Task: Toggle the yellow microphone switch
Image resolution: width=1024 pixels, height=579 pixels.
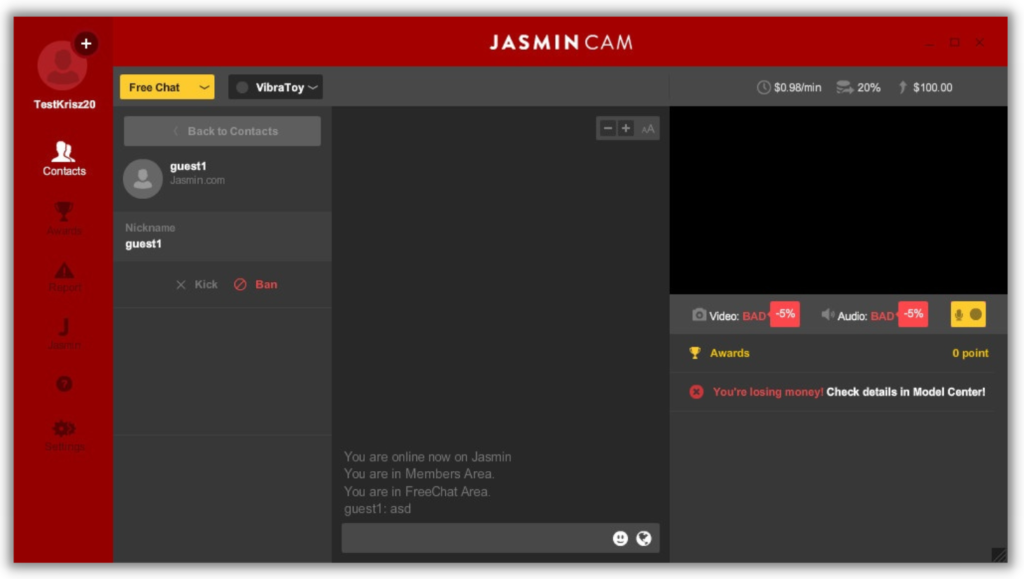Action: point(968,315)
